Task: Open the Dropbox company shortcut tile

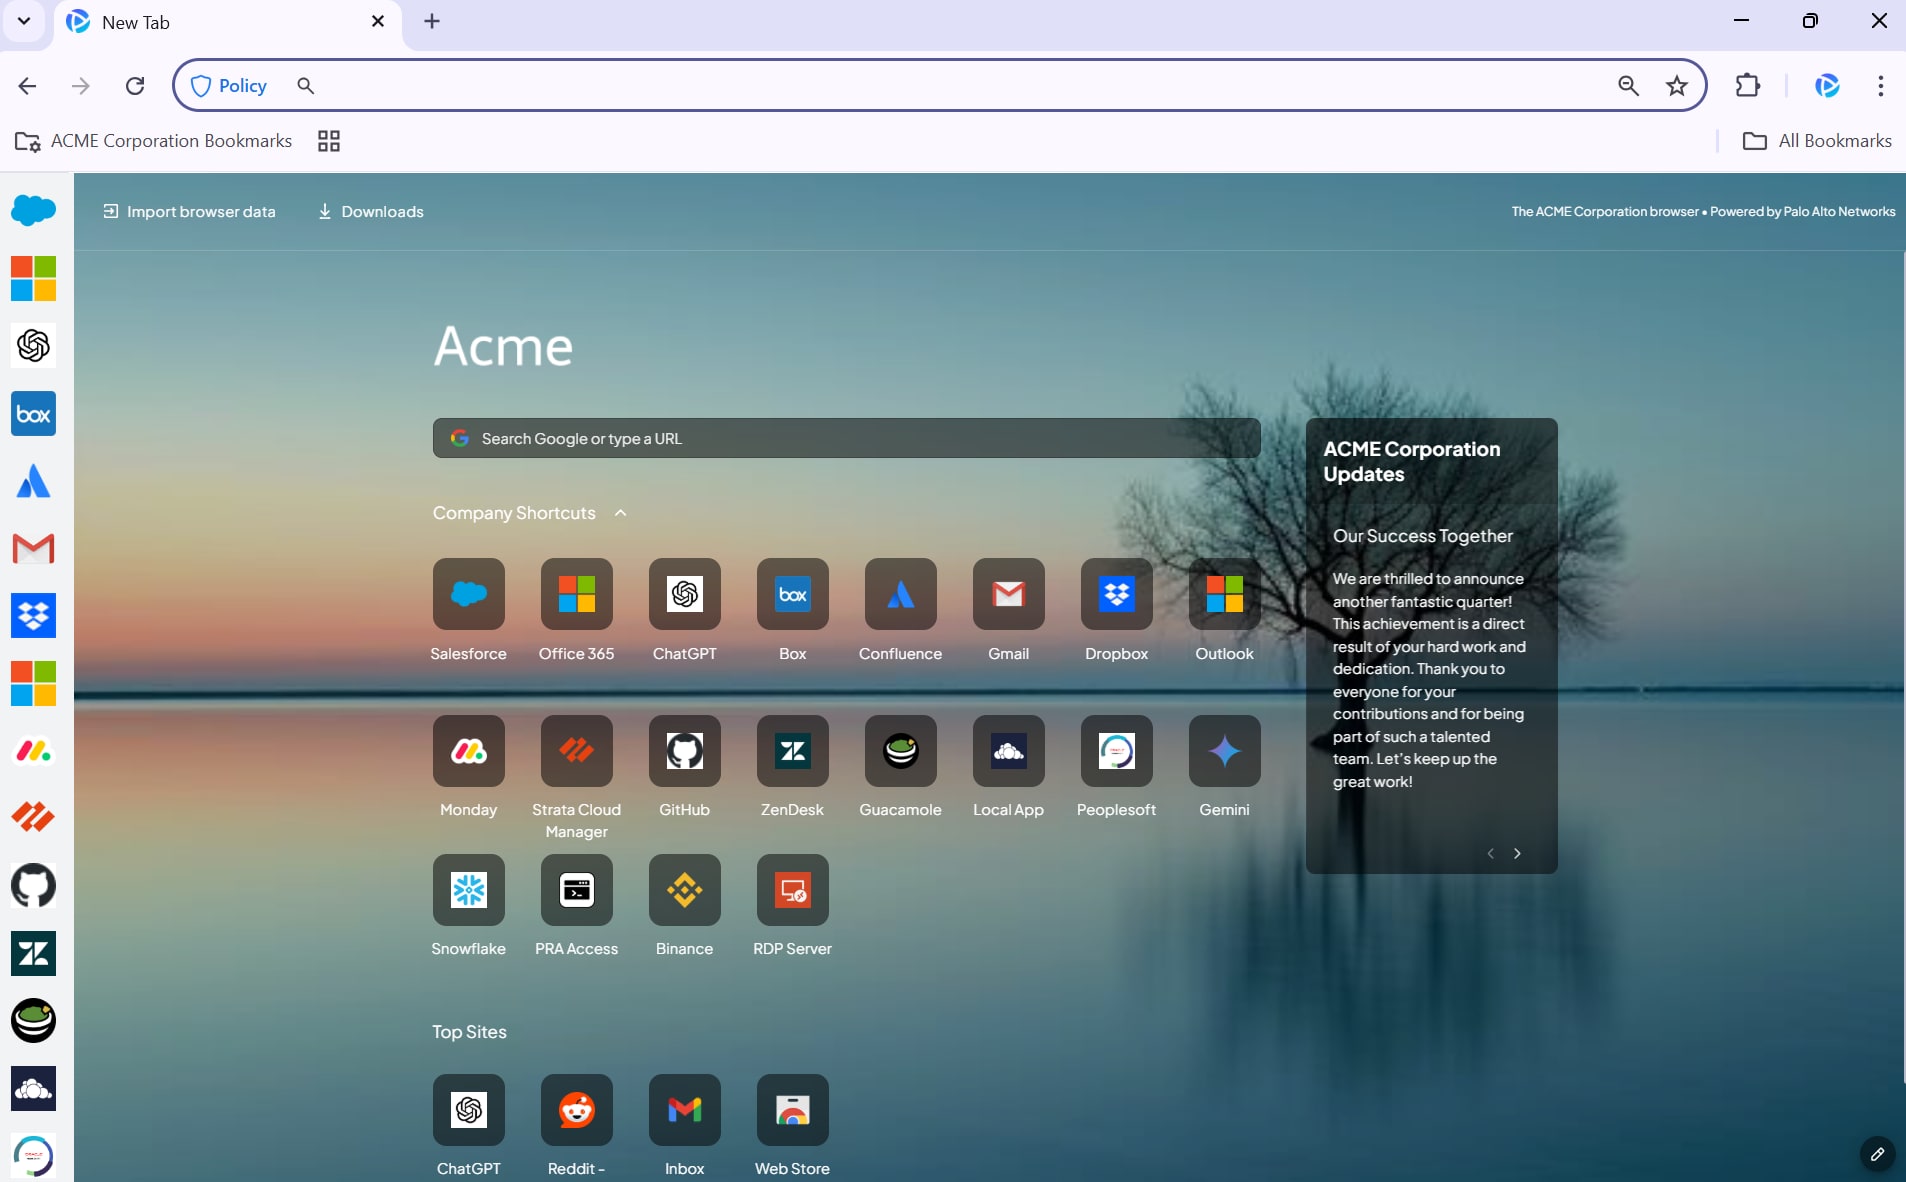Action: tap(1116, 594)
